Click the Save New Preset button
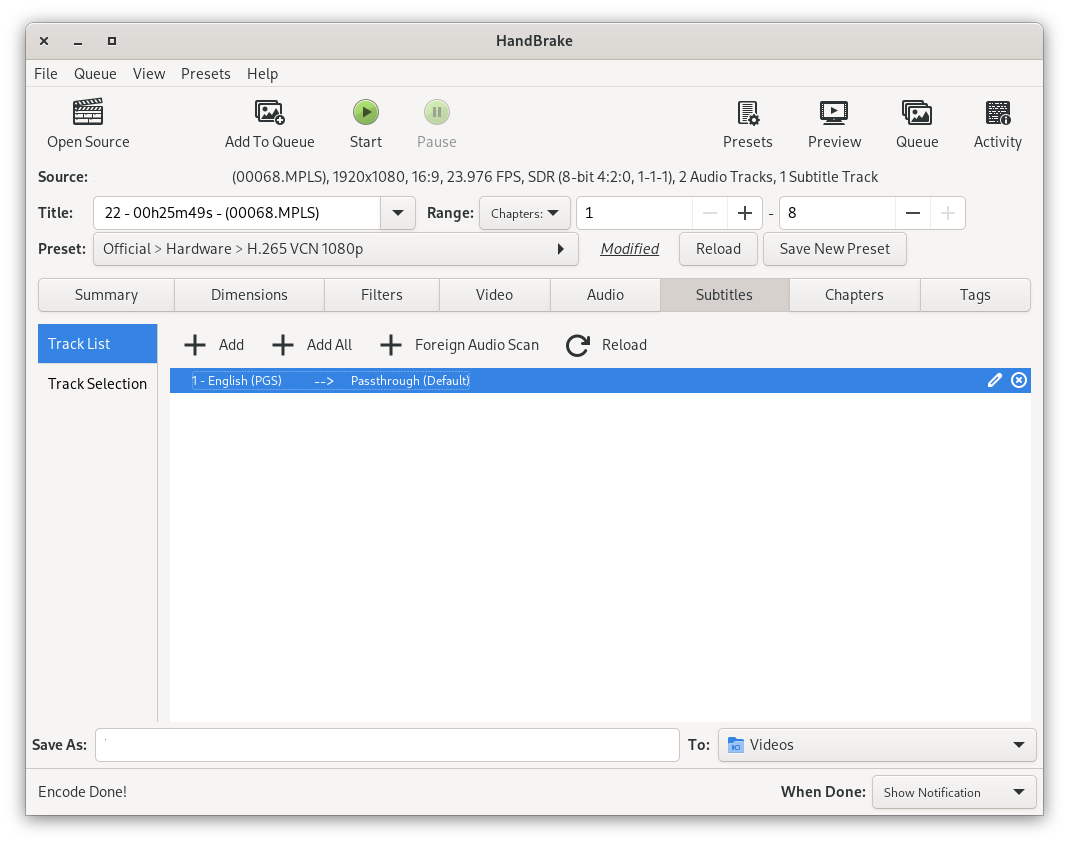The width and height of the screenshot is (1069, 844). (x=834, y=249)
